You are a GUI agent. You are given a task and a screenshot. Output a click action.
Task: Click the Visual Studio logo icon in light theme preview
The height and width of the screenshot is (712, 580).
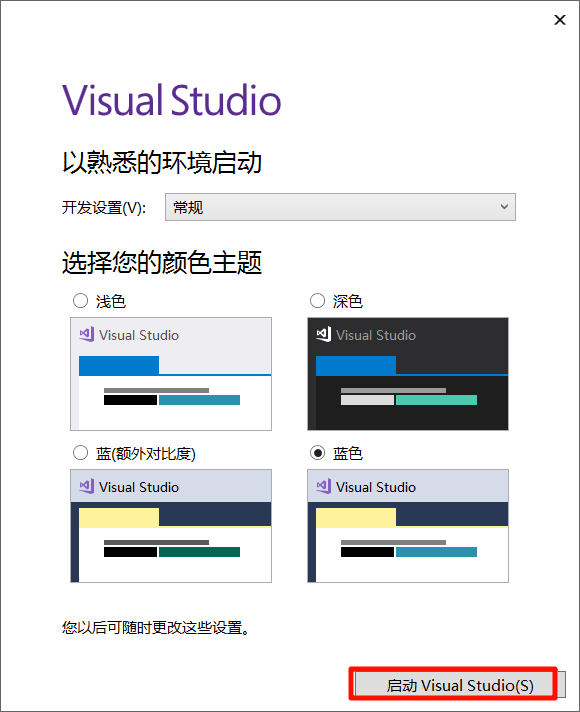tap(87, 334)
